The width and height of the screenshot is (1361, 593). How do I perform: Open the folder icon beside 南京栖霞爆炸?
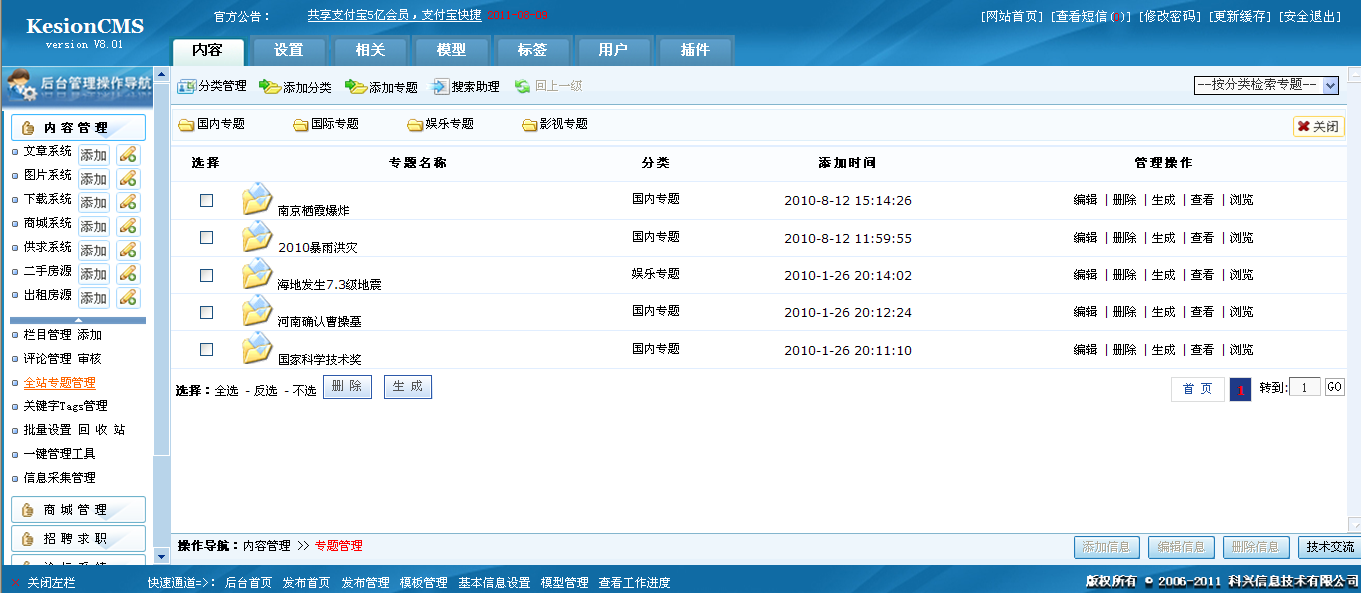click(256, 198)
